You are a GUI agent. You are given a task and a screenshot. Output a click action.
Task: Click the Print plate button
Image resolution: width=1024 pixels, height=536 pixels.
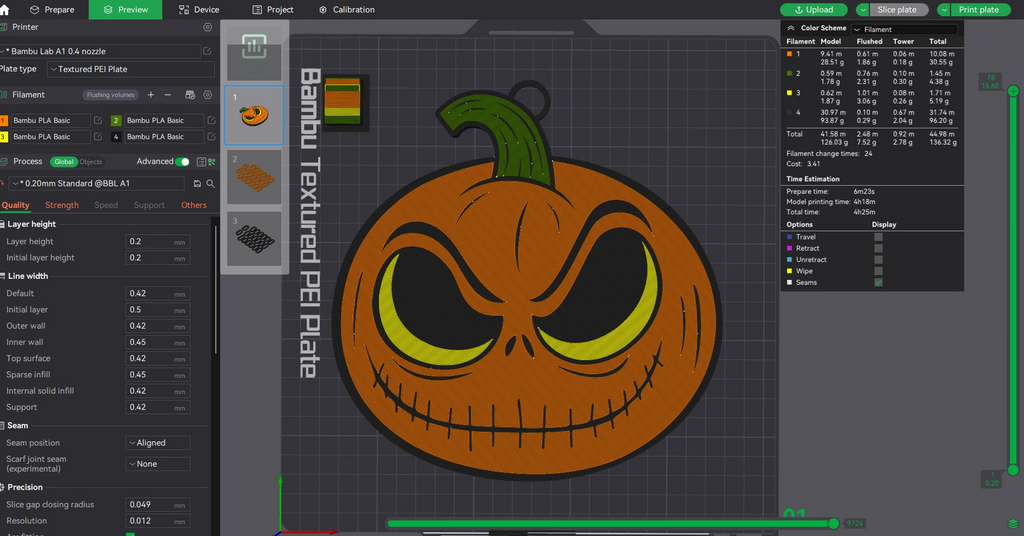coord(978,10)
